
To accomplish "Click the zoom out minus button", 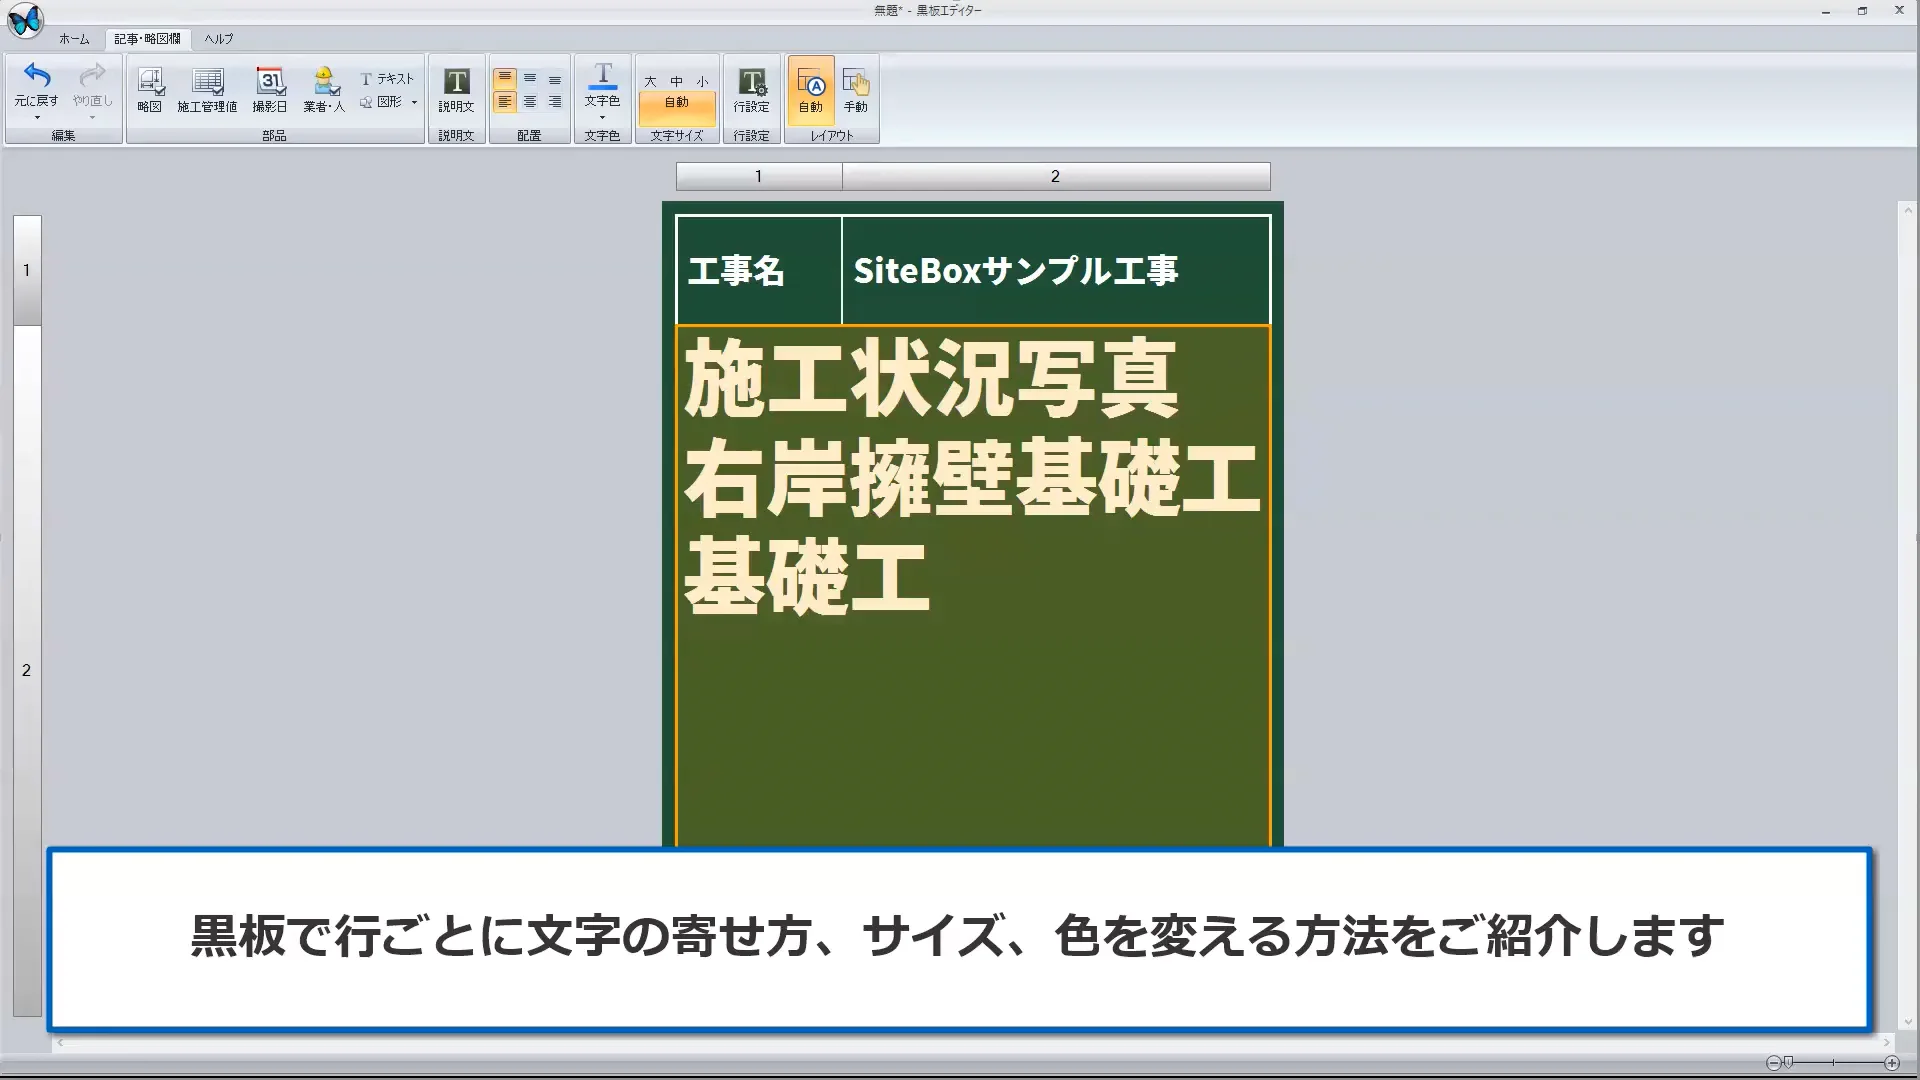I will [x=1773, y=1063].
